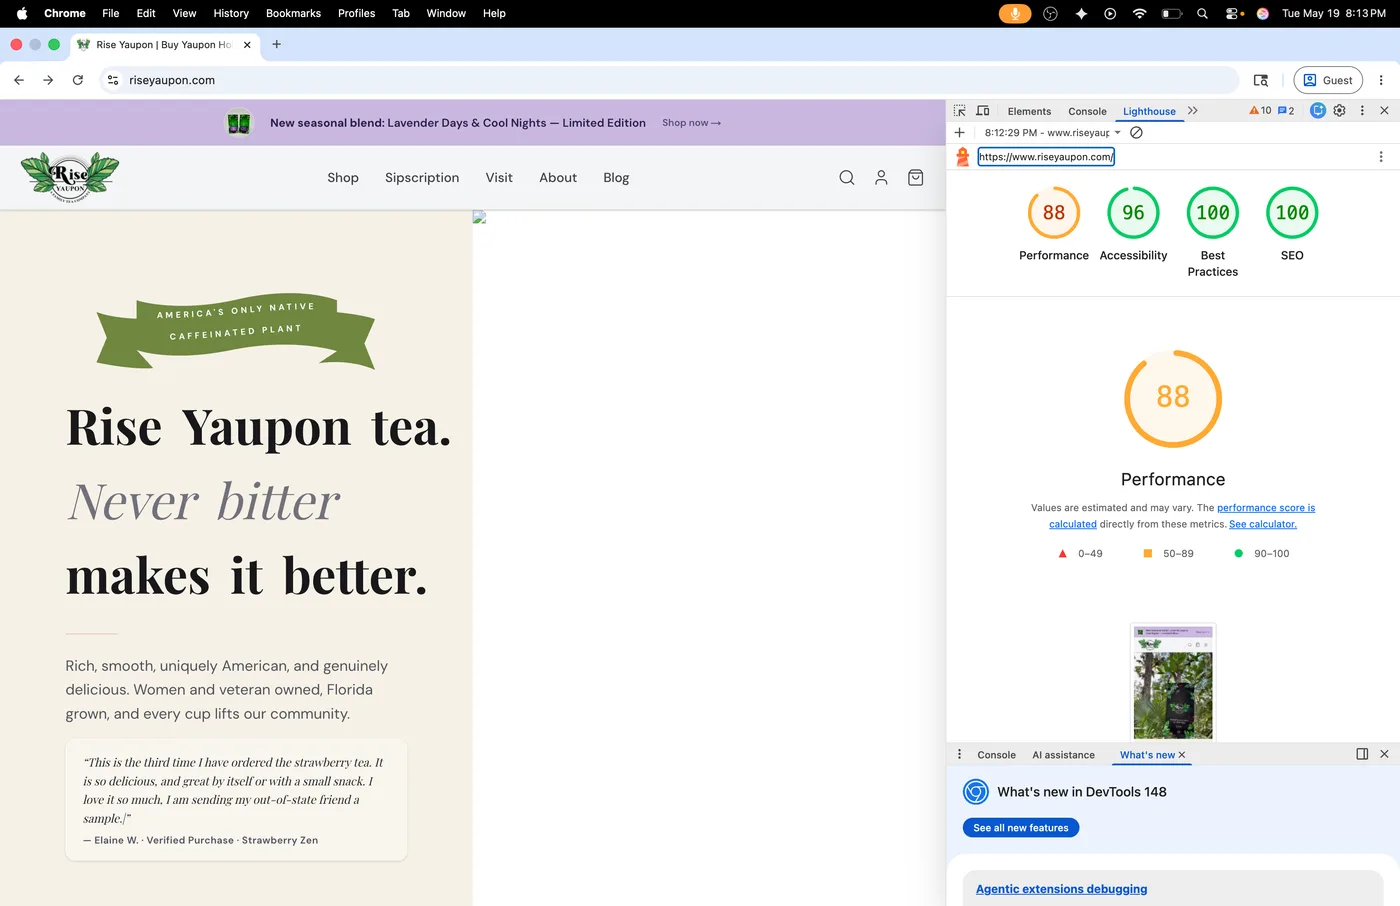Open drawer three-dot more tools menu
This screenshot has width=1400, height=906.
click(959, 754)
